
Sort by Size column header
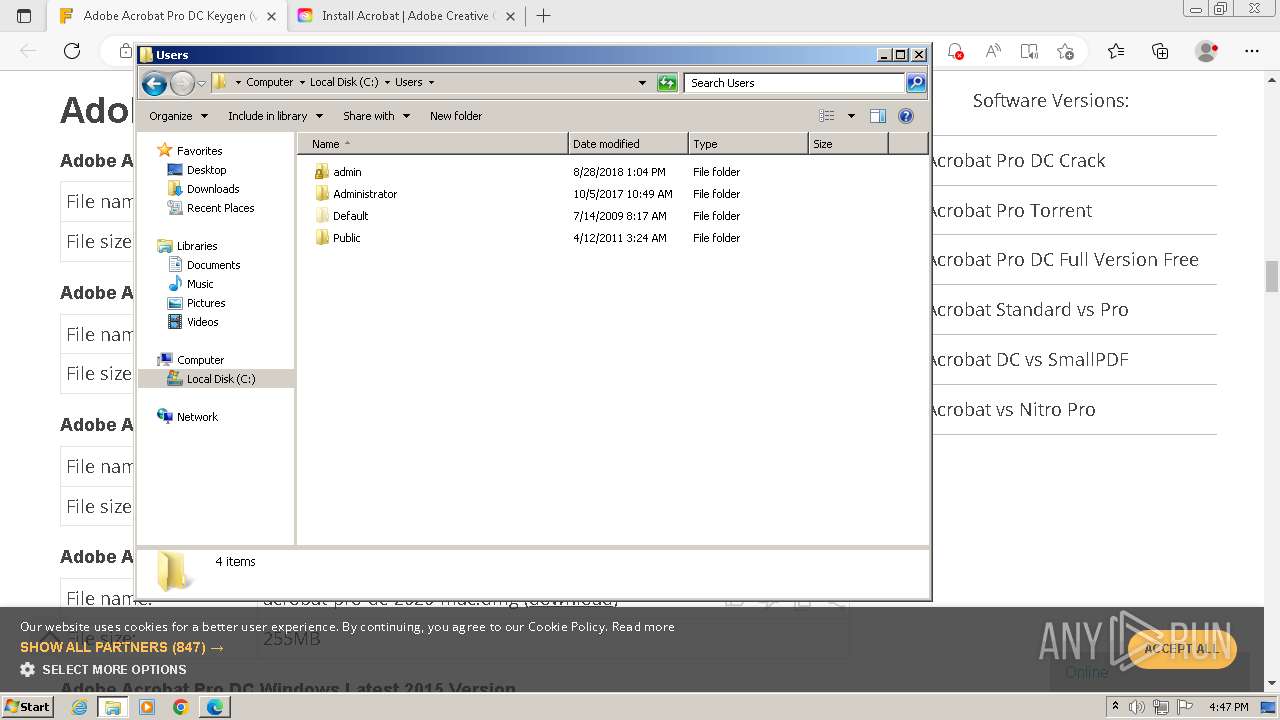tap(848, 144)
